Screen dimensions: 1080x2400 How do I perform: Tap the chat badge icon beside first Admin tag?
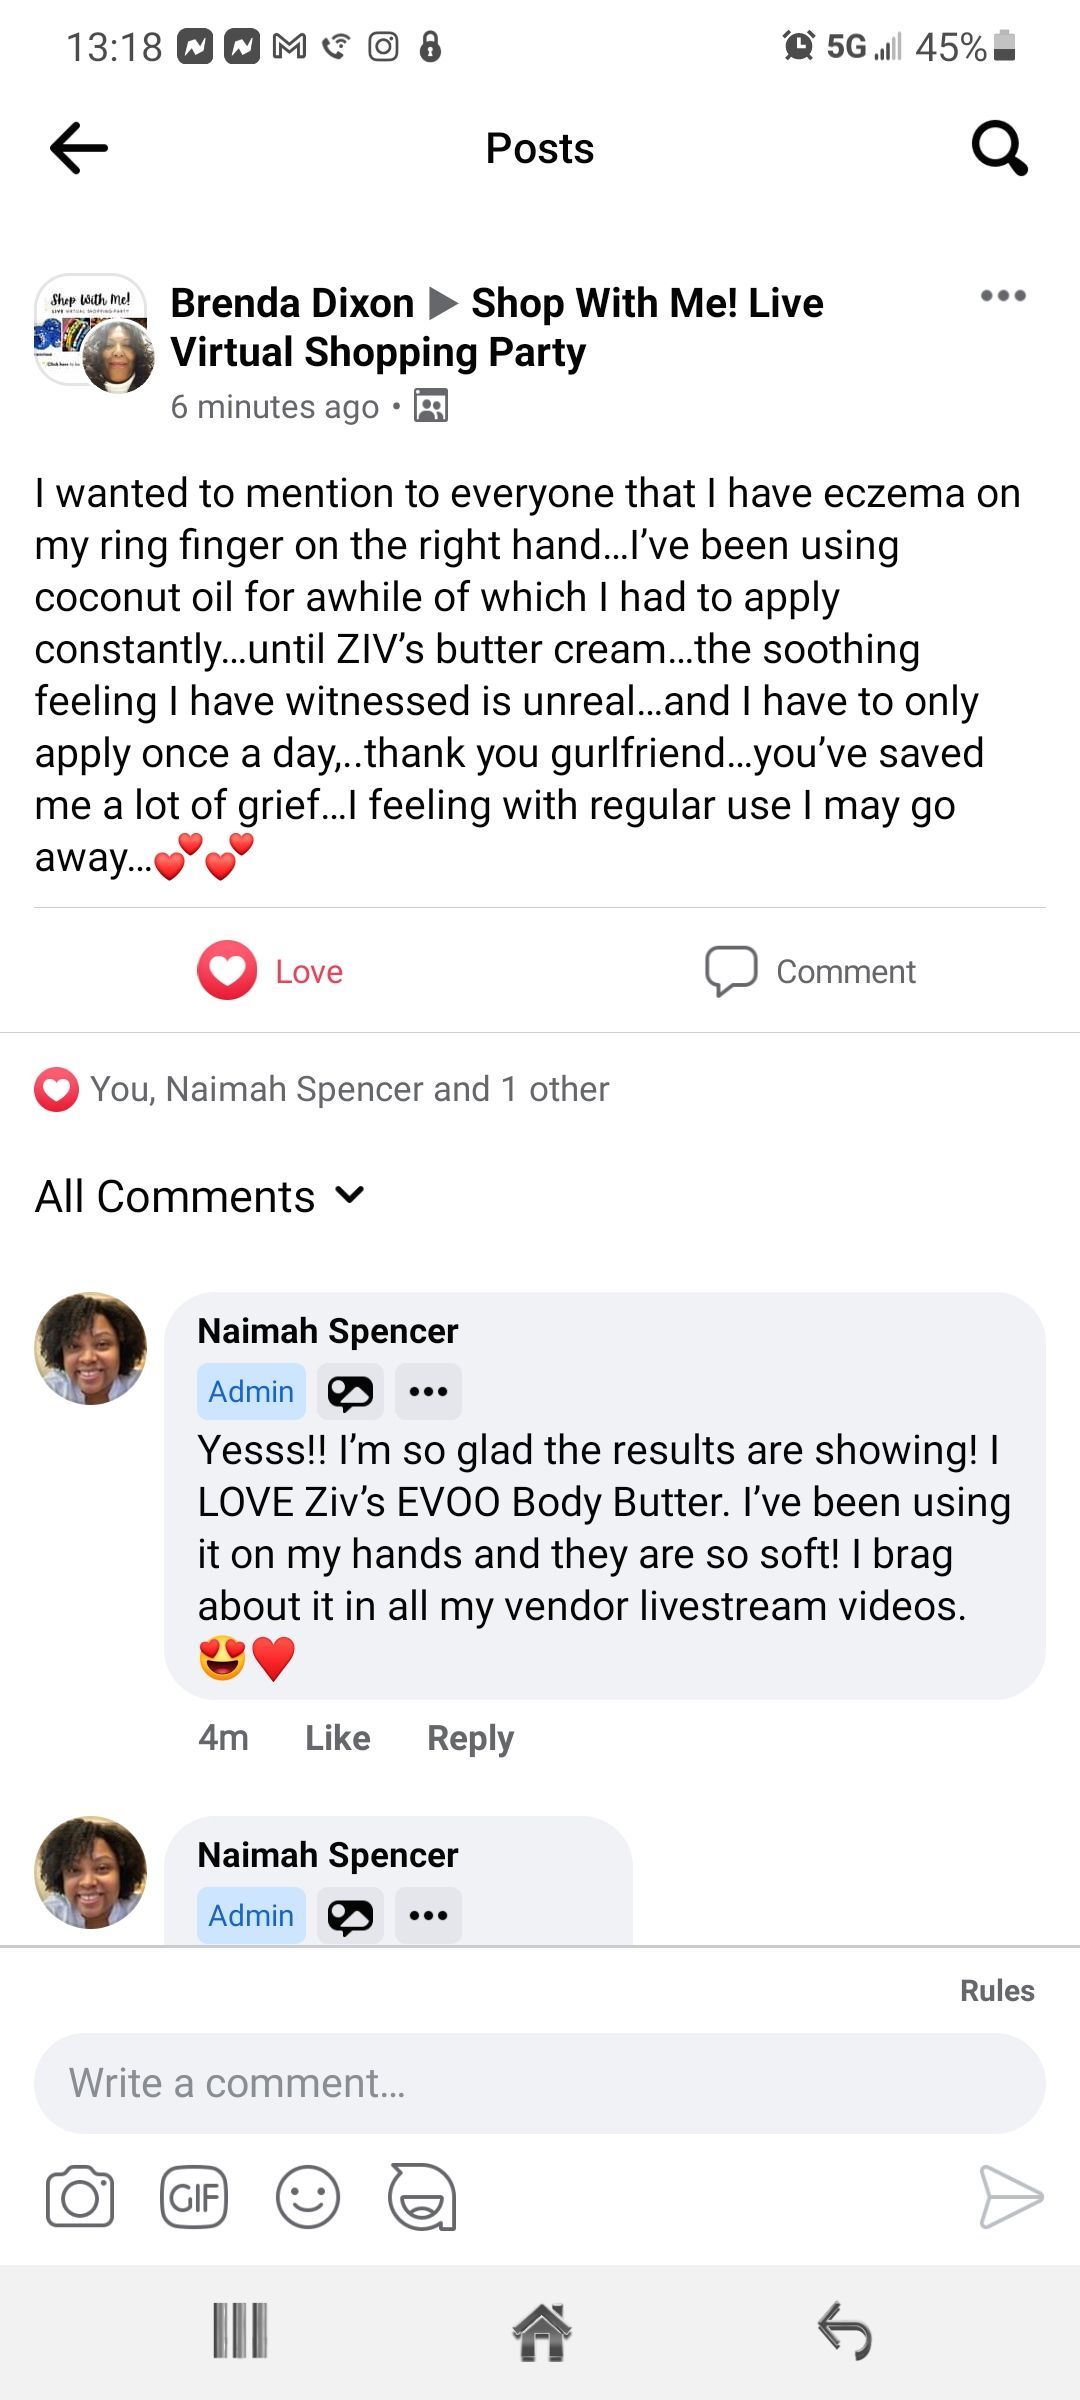(x=350, y=1391)
